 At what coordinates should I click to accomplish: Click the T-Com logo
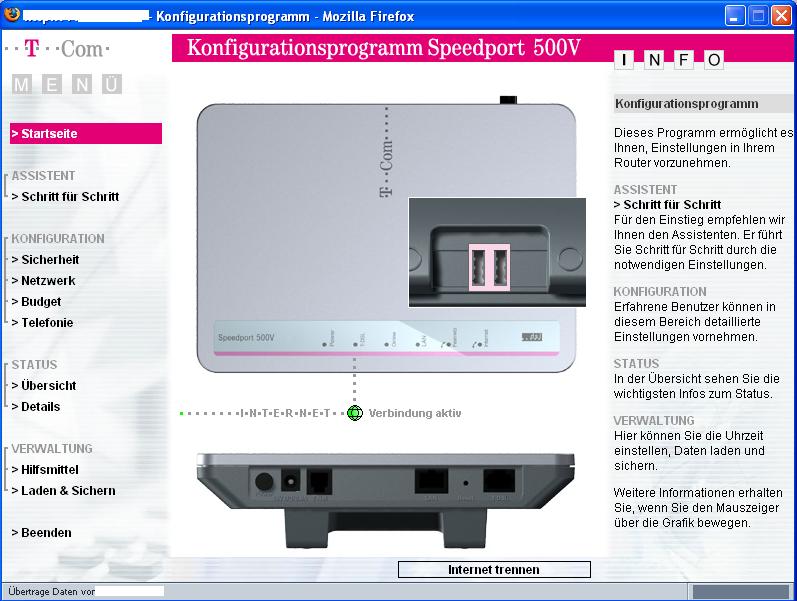(57, 49)
